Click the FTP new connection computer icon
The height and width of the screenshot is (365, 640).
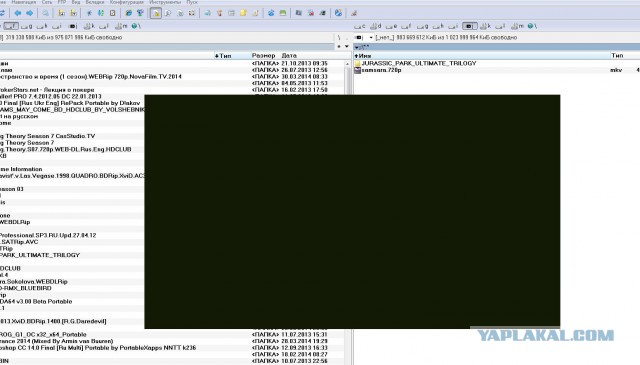coord(140,13)
